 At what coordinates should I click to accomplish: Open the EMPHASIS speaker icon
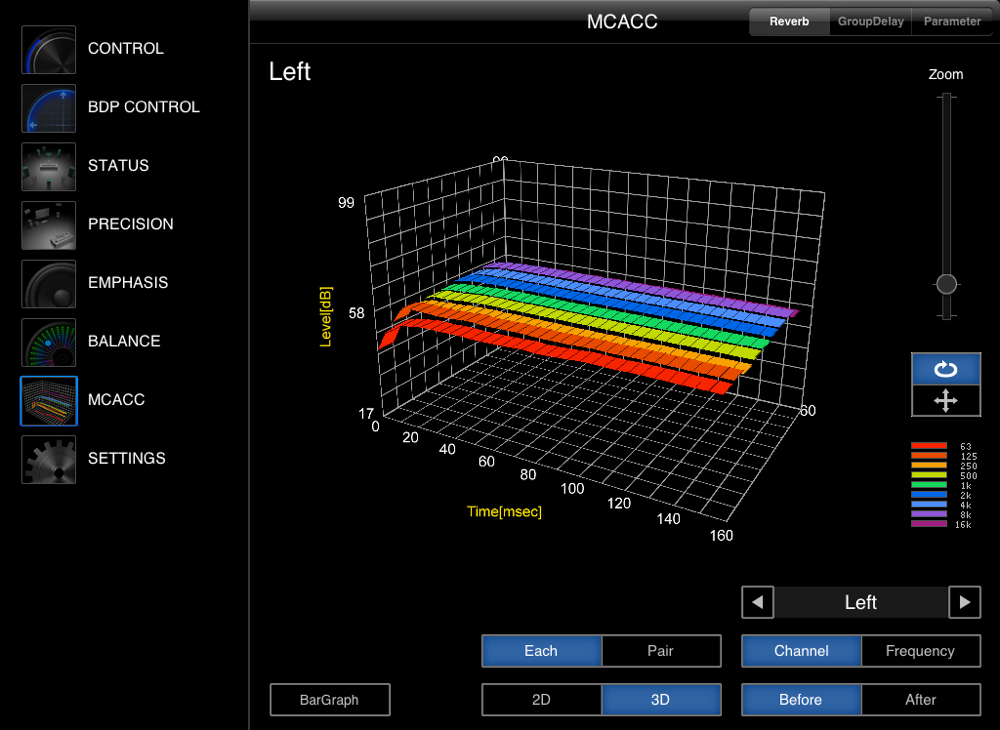click(48, 284)
